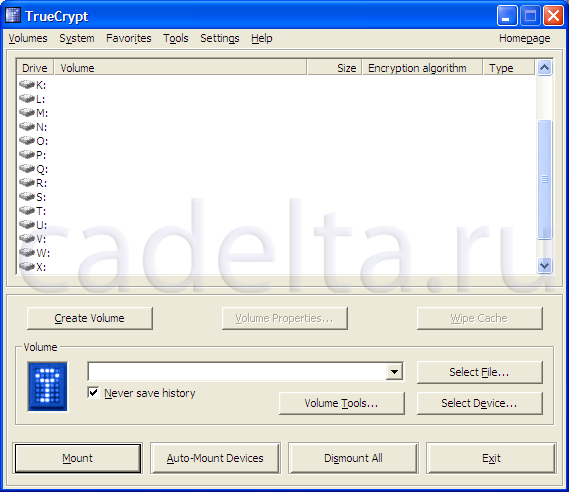
Task: Select the S: drive slot icon
Action: point(27,197)
